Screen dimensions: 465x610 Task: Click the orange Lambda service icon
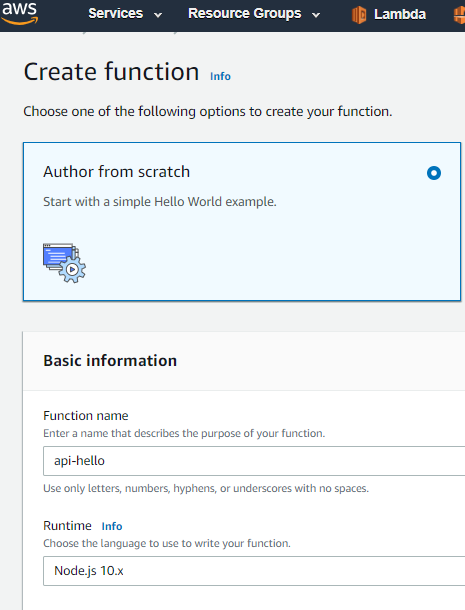click(359, 15)
